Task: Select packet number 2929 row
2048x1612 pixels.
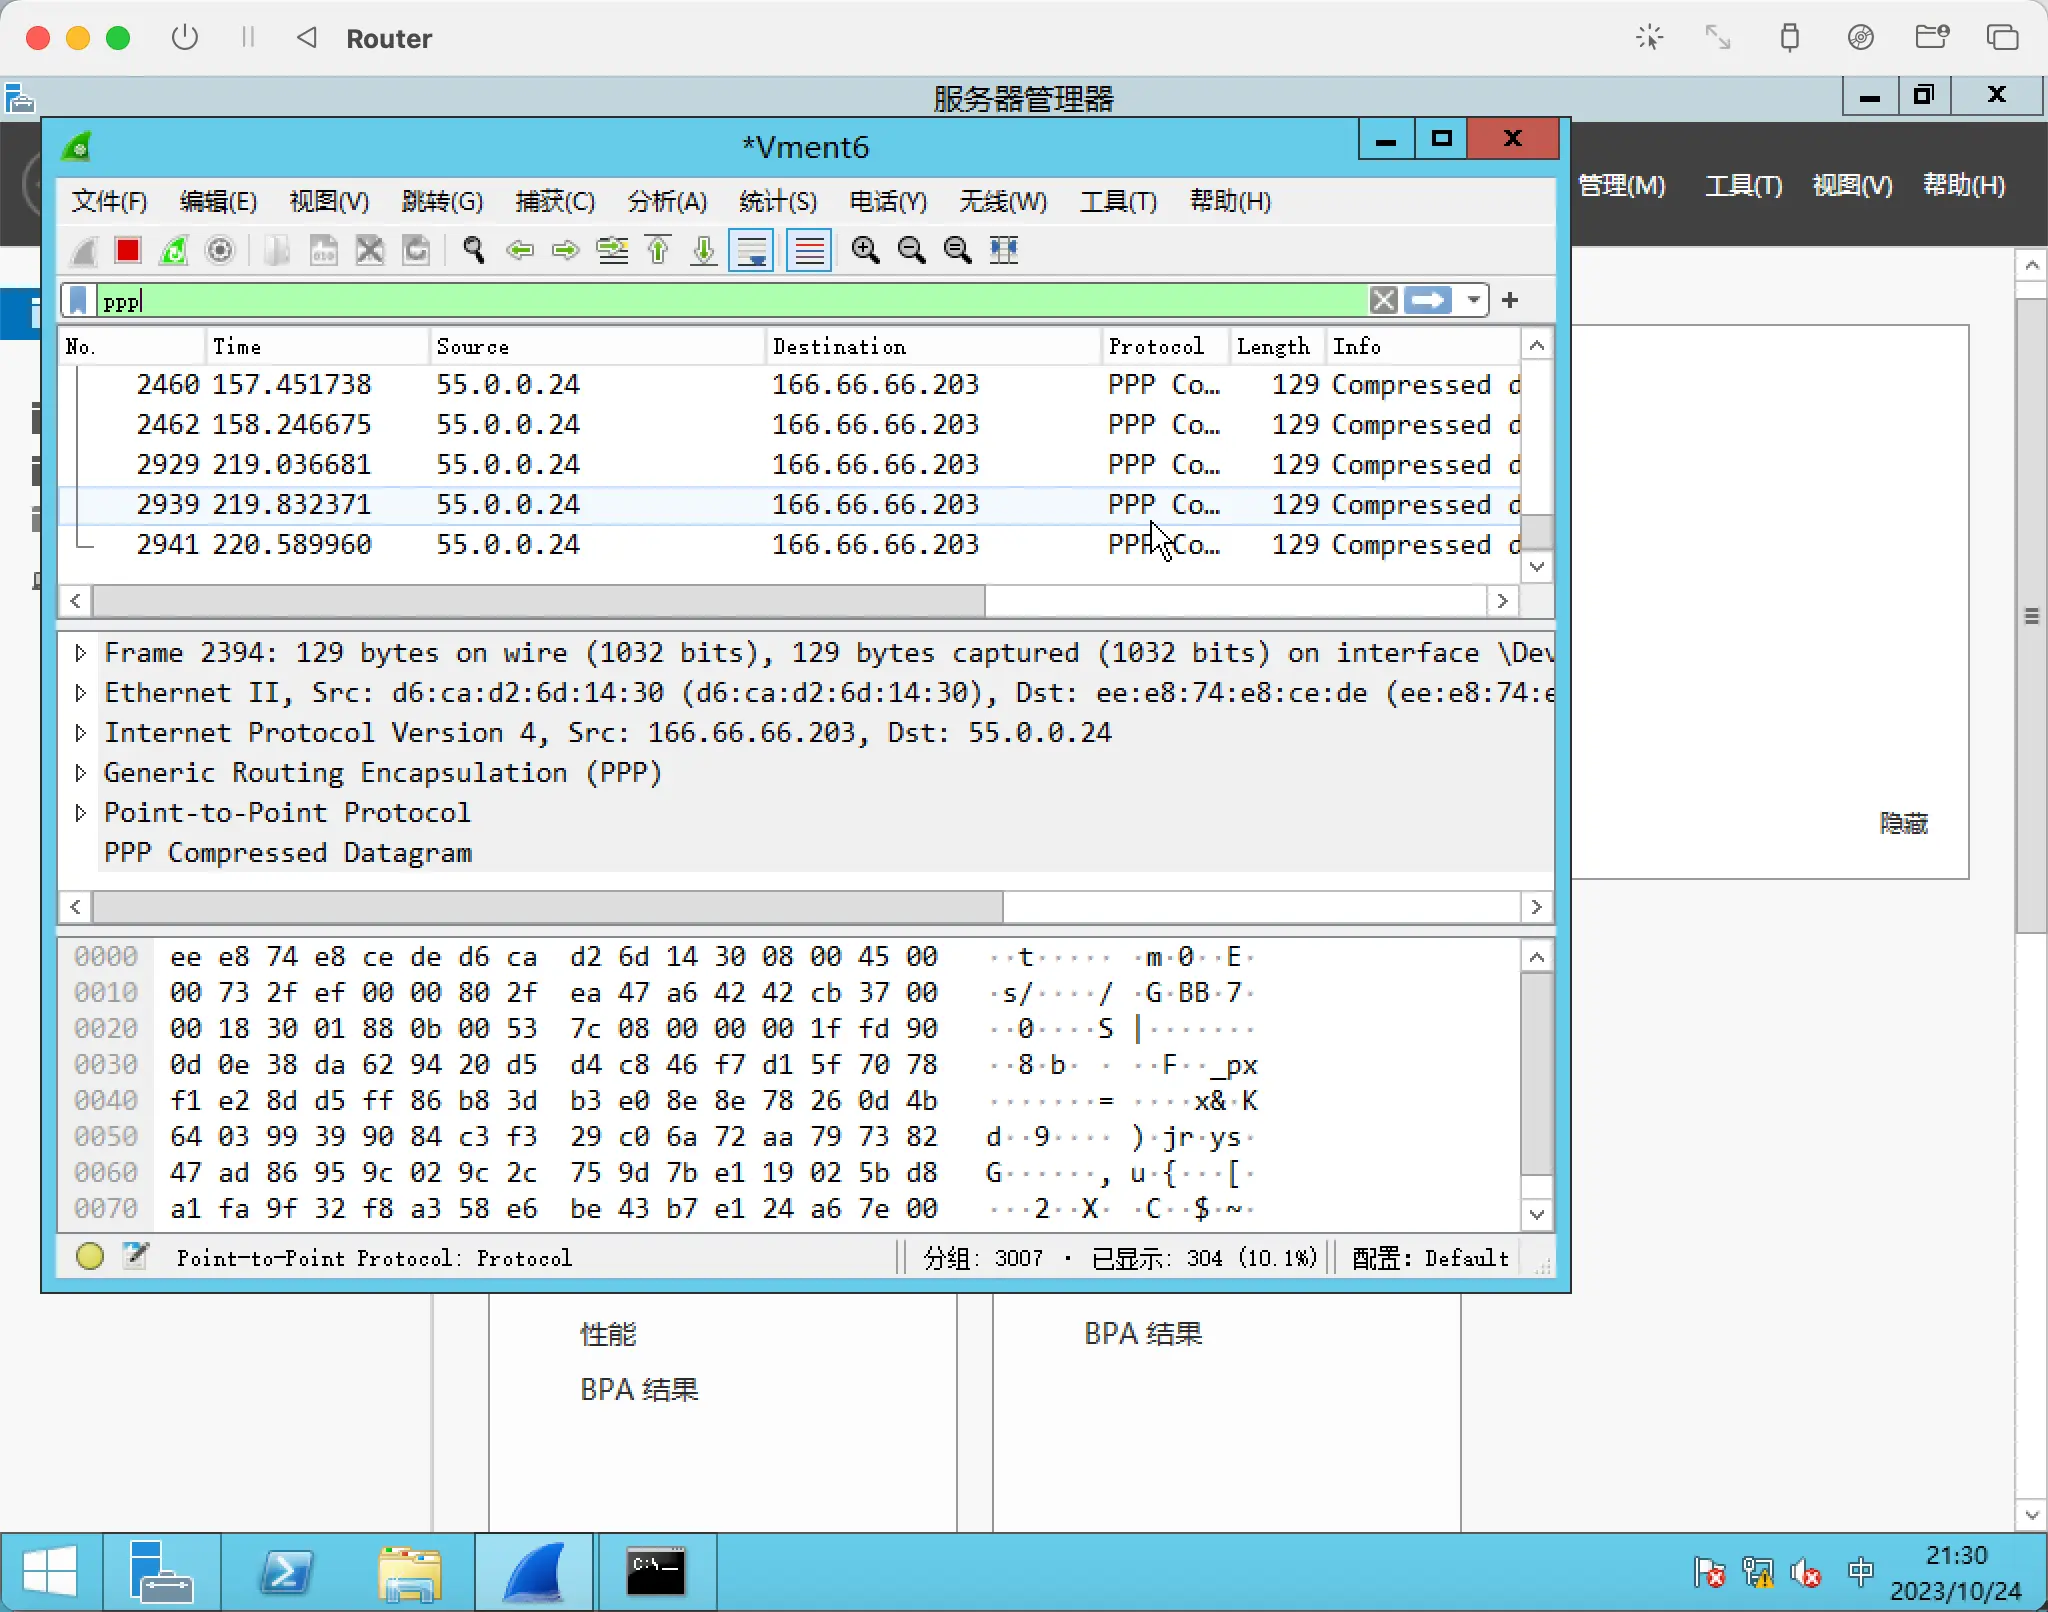Action: 790,465
